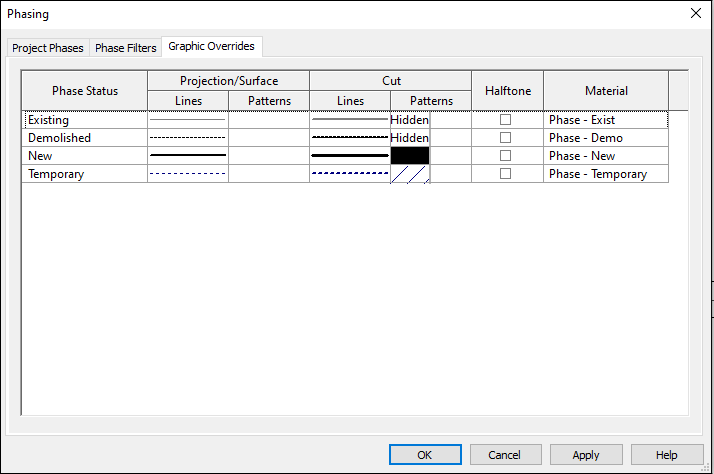Confirm the dialog with OK
This screenshot has height=474, width=714.
point(425,455)
